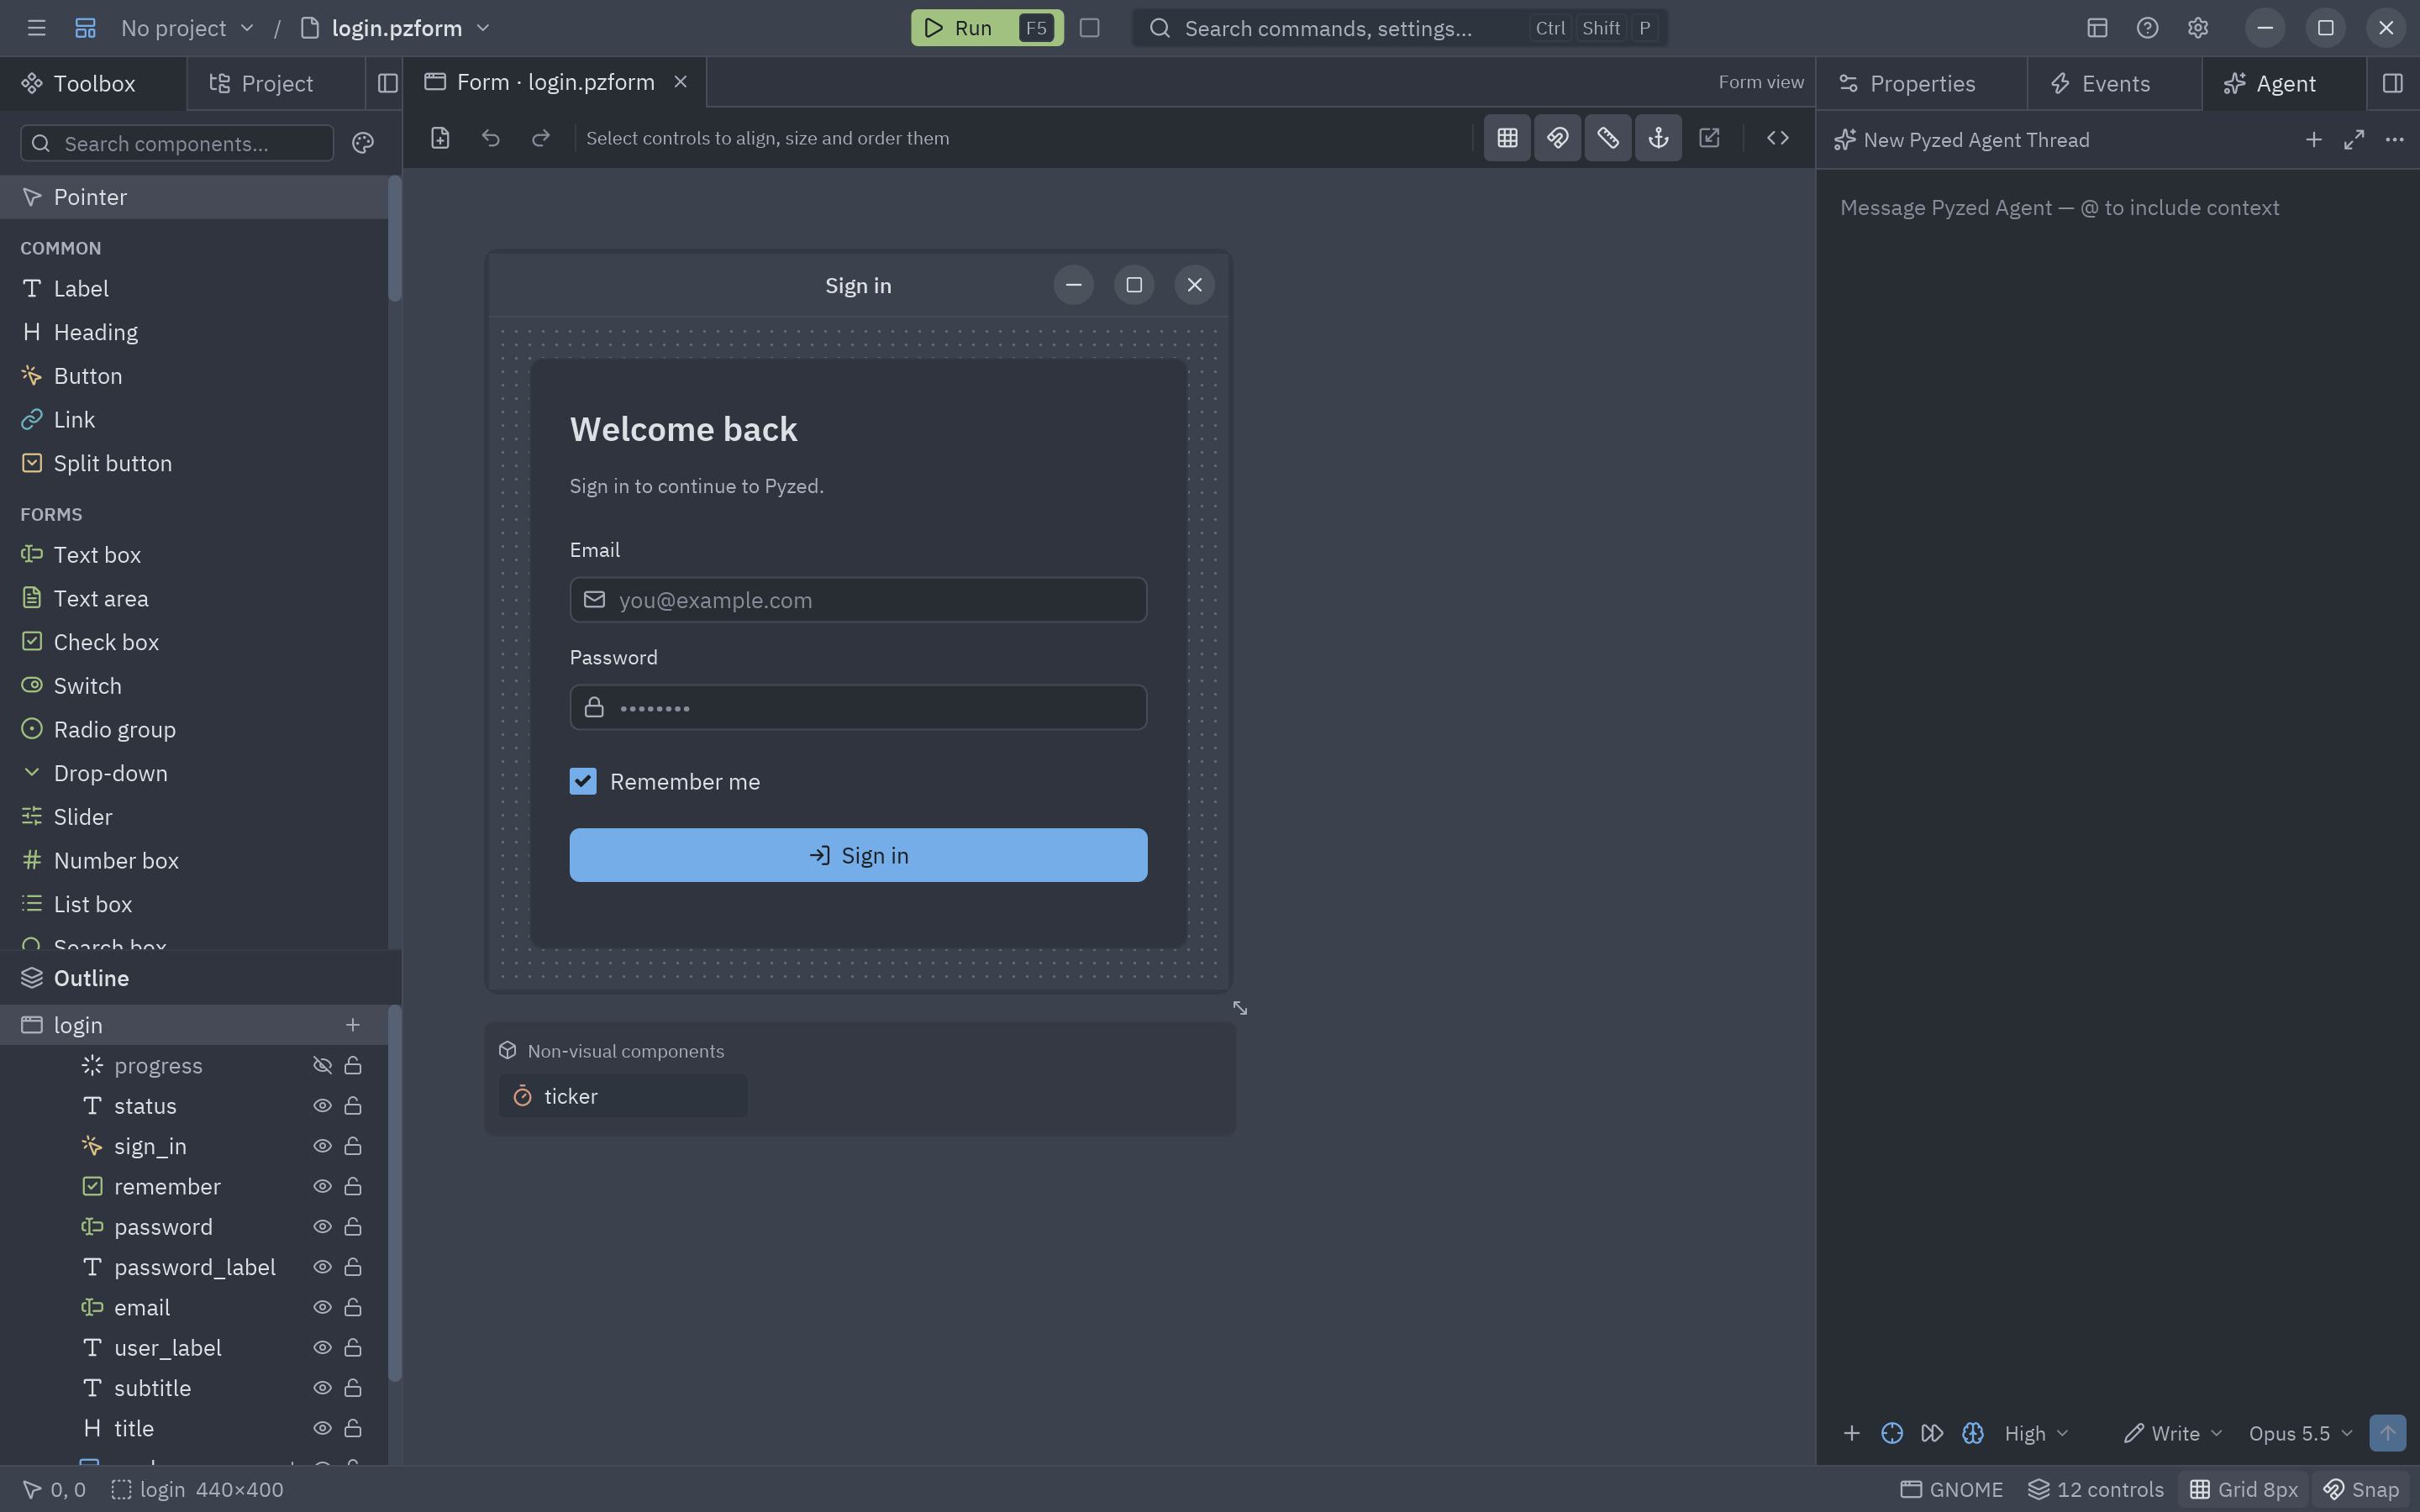This screenshot has width=2420, height=1512.
Task: Add control with login row plus button
Action: pyautogui.click(x=353, y=1025)
